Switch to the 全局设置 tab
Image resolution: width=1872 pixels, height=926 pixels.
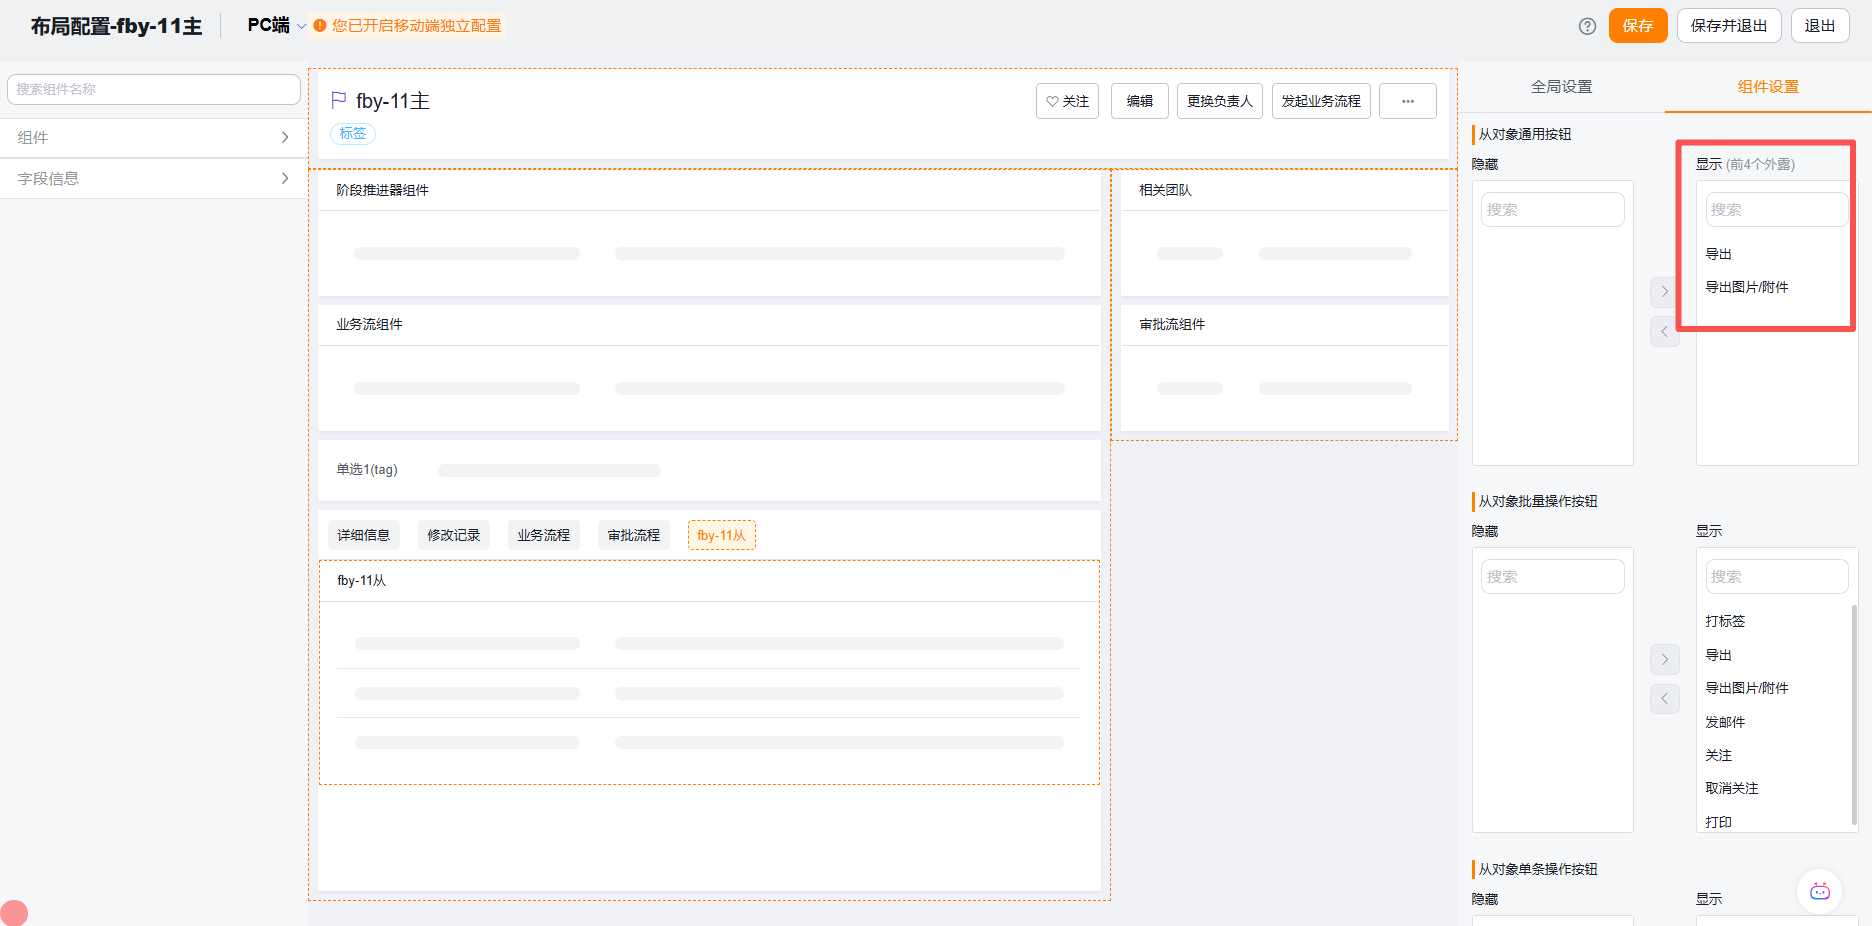click(1560, 87)
